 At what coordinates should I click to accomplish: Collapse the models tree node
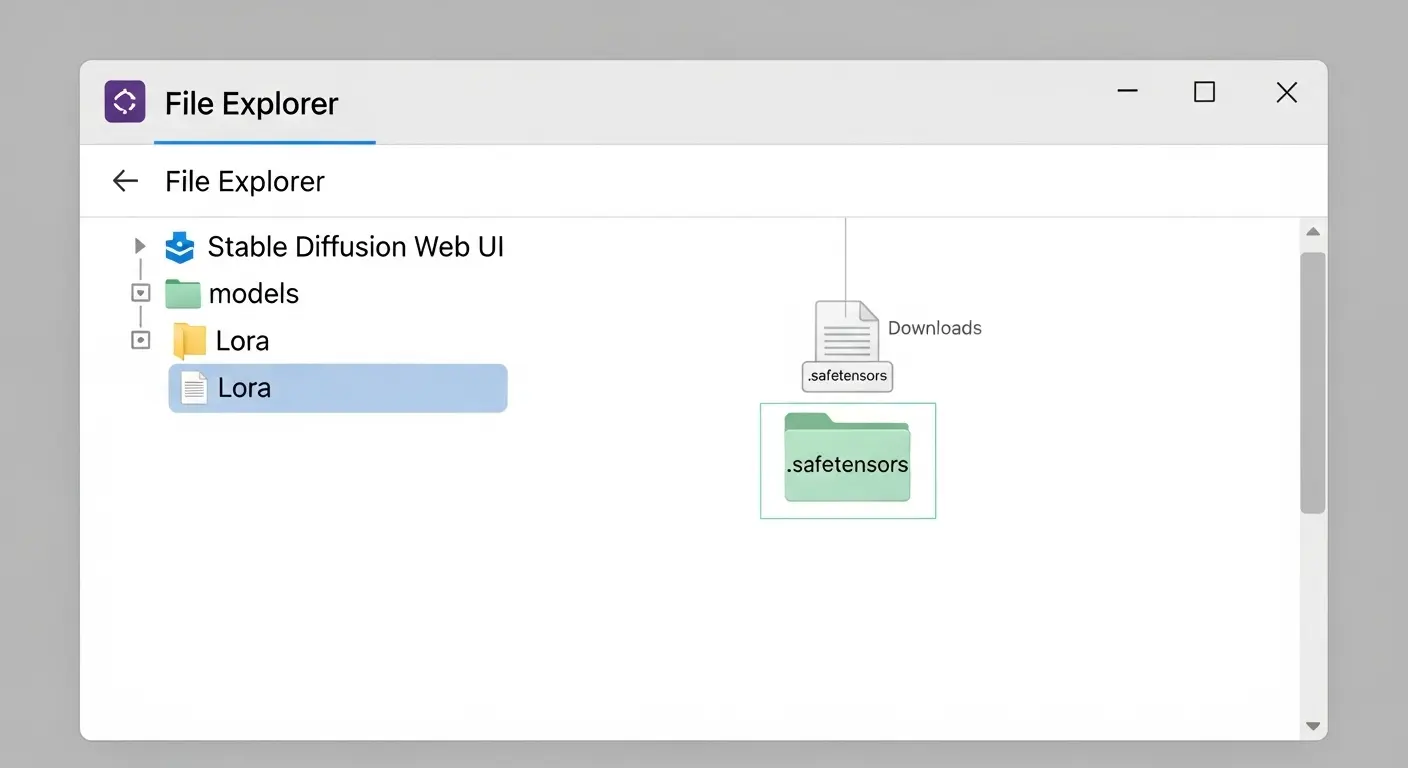(141, 294)
